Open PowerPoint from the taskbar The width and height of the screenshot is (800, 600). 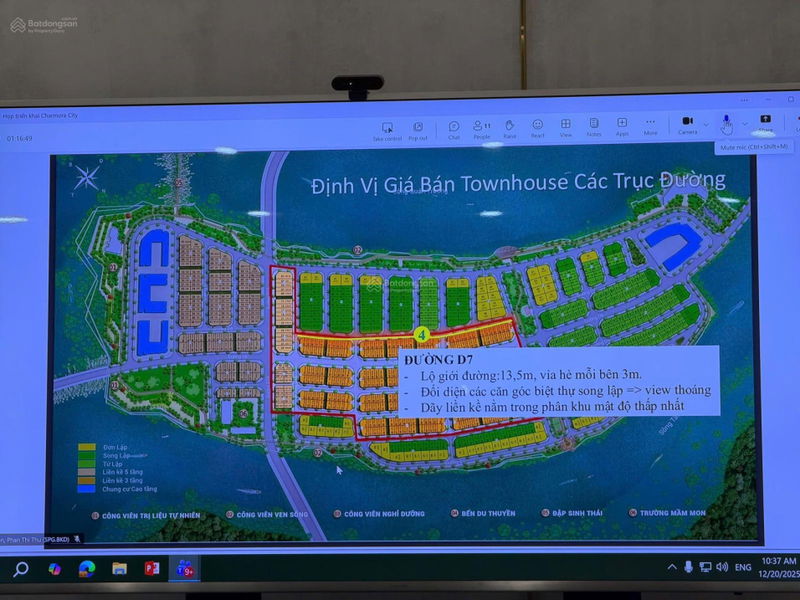(x=152, y=569)
